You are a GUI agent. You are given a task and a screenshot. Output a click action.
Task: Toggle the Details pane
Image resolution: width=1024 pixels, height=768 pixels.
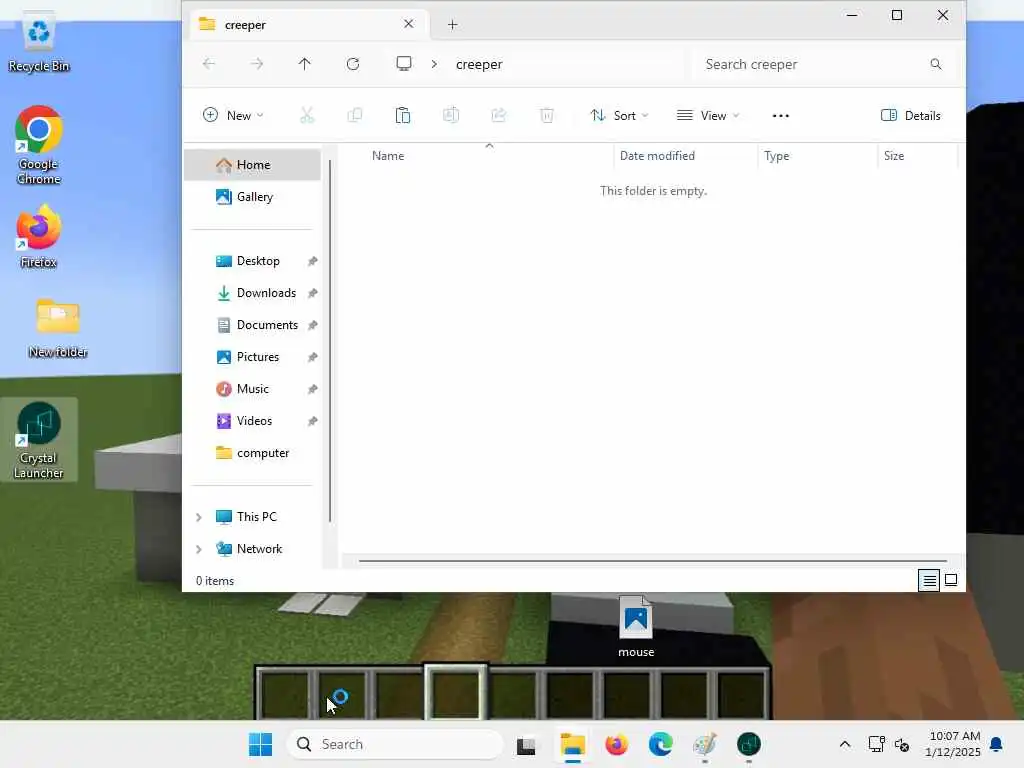pyautogui.click(x=911, y=116)
